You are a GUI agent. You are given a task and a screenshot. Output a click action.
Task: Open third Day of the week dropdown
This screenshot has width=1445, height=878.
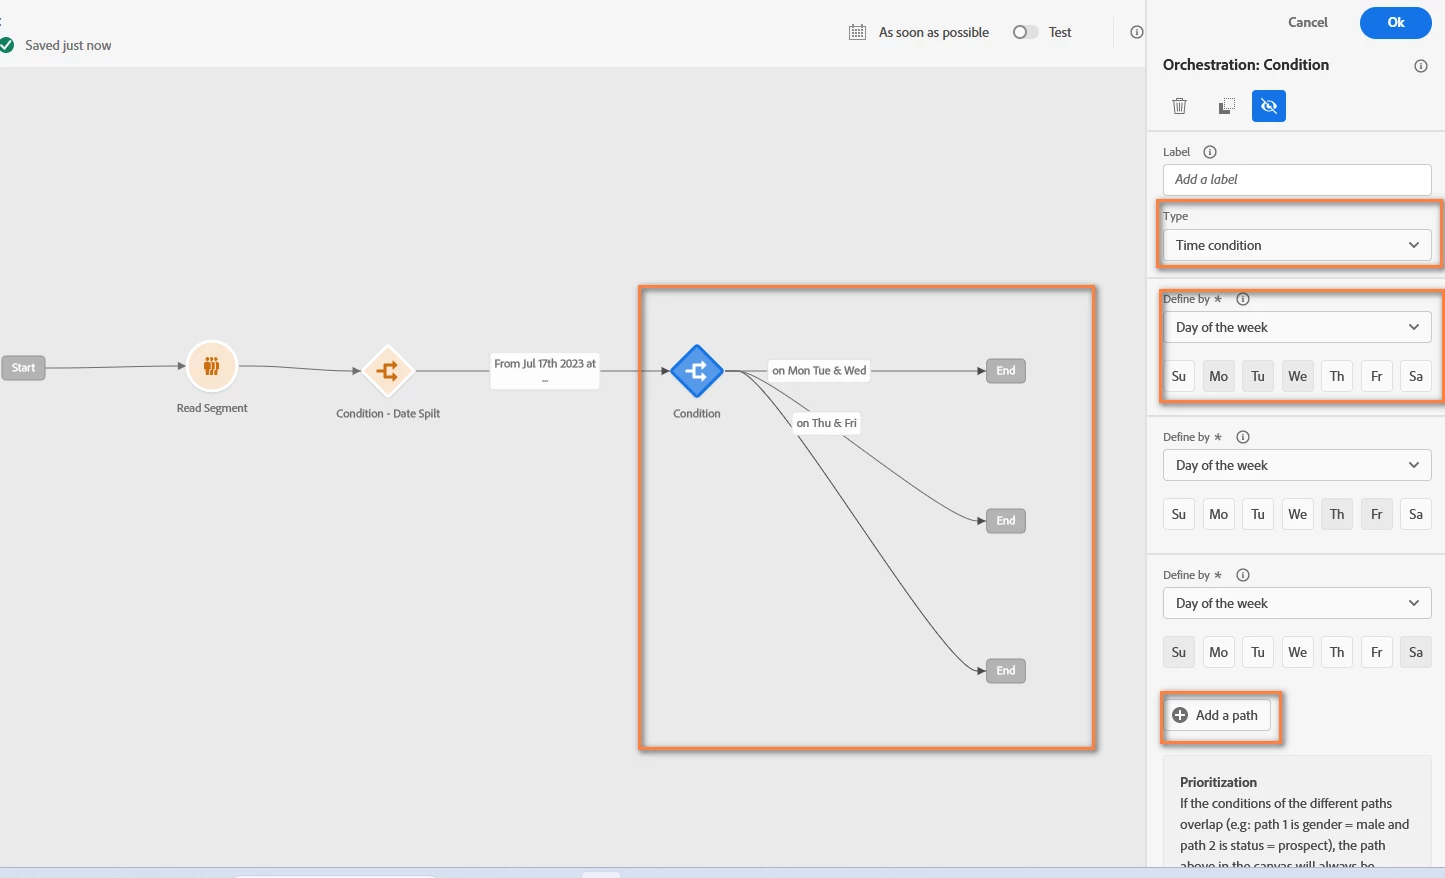coord(1297,603)
